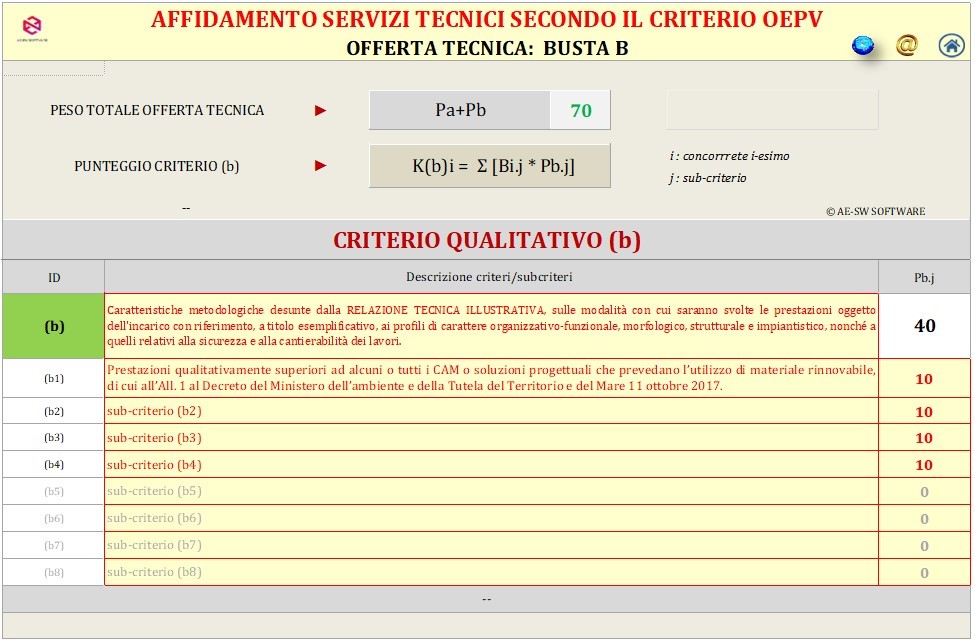This screenshot has height=642, width=975.
Task: Edit the (b1) CAM sub-criterion description
Action: point(491,378)
